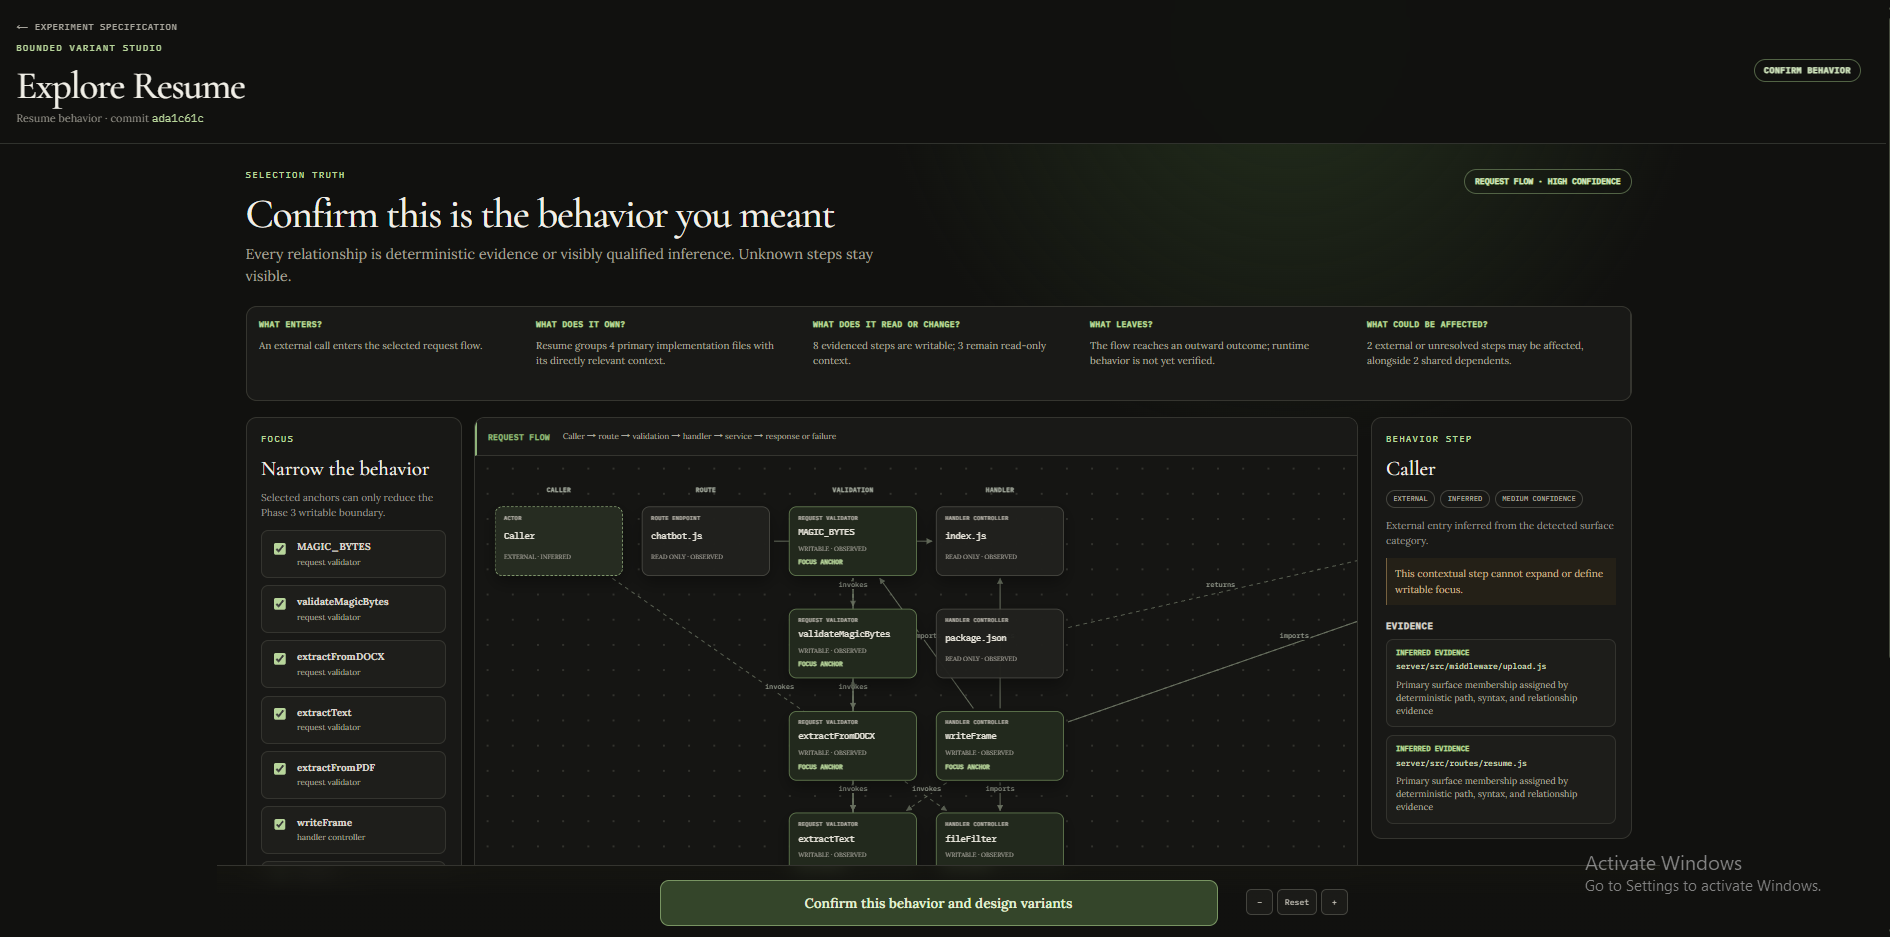Select package.json node in graph
Viewport: 1890px width, 937px height.
(x=1000, y=643)
